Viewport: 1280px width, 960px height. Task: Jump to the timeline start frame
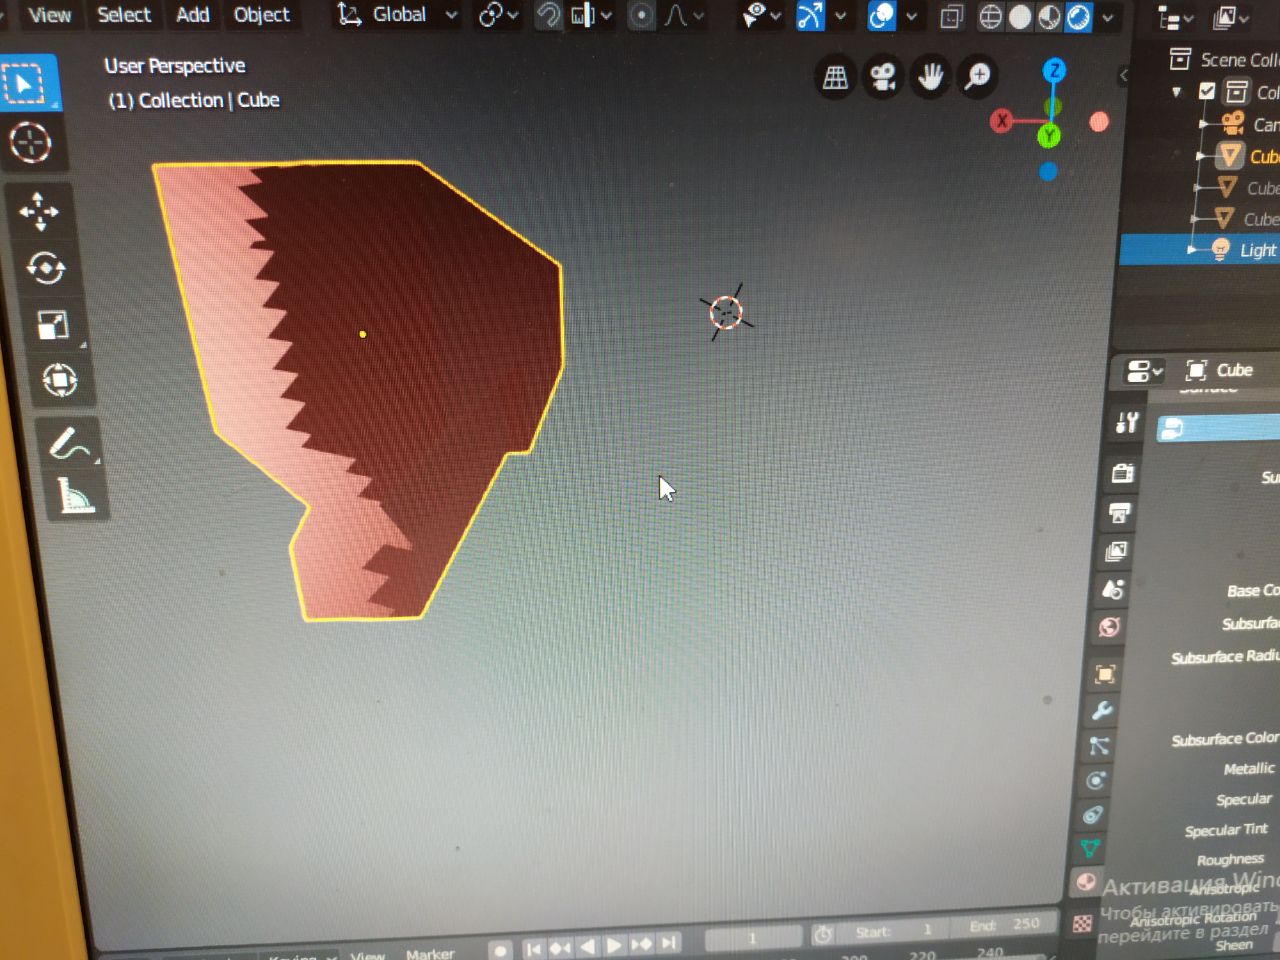[x=533, y=947]
